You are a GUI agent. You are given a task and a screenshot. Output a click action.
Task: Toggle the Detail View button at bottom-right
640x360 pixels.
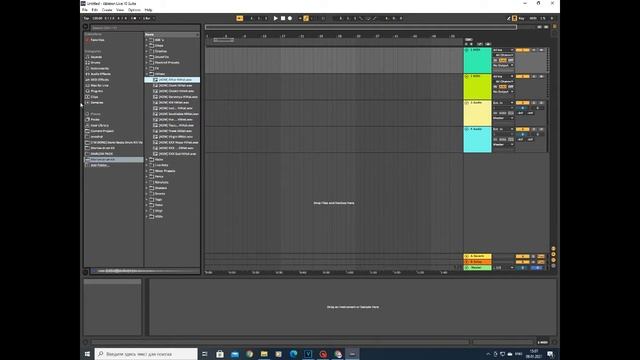point(554,342)
